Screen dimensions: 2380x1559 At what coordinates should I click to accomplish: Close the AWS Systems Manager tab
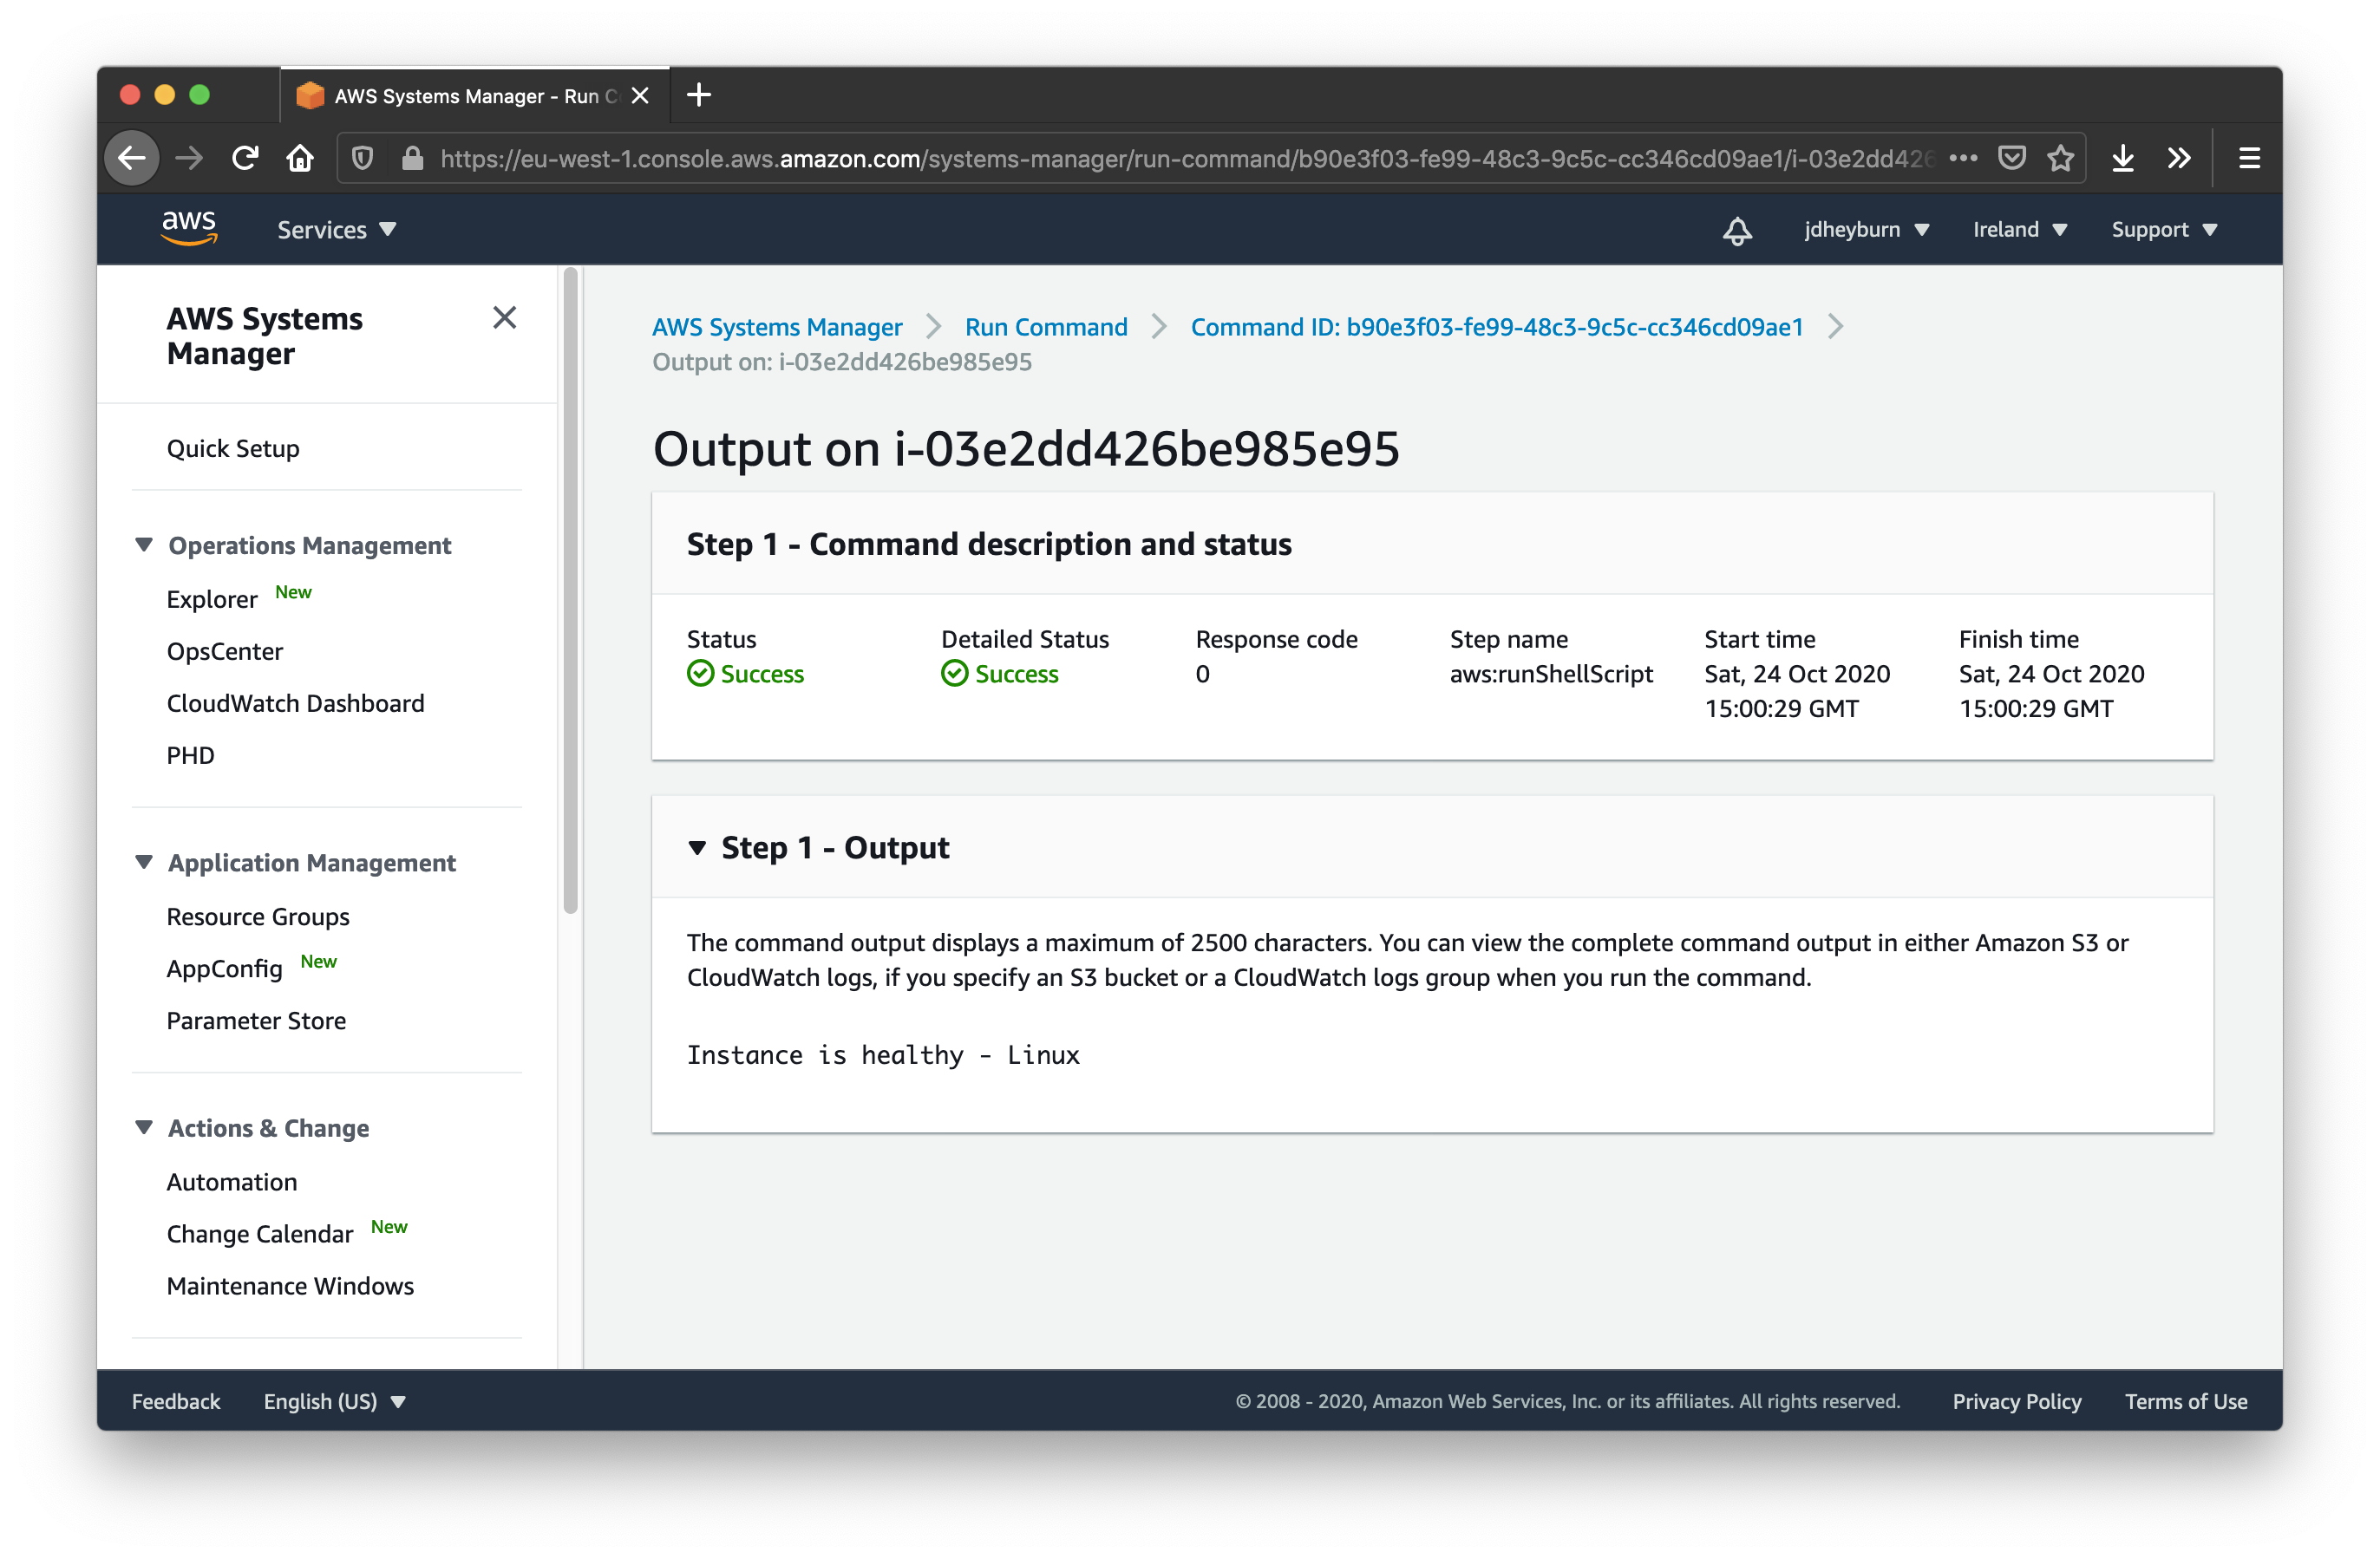click(x=640, y=96)
